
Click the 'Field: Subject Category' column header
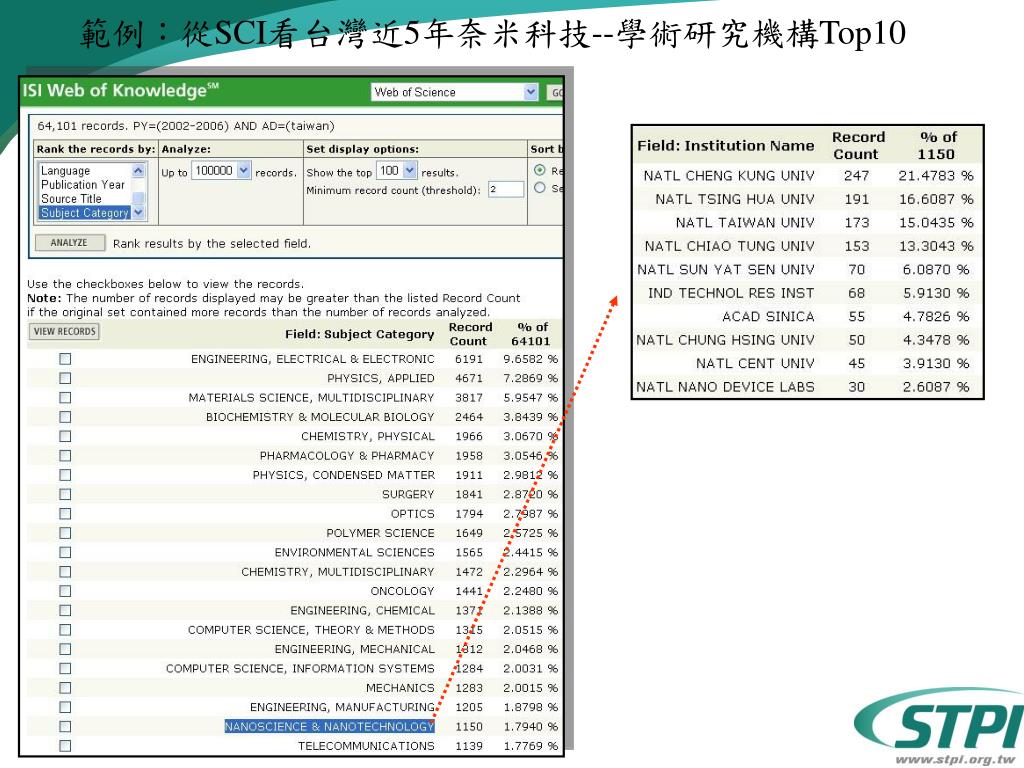[360, 334]
